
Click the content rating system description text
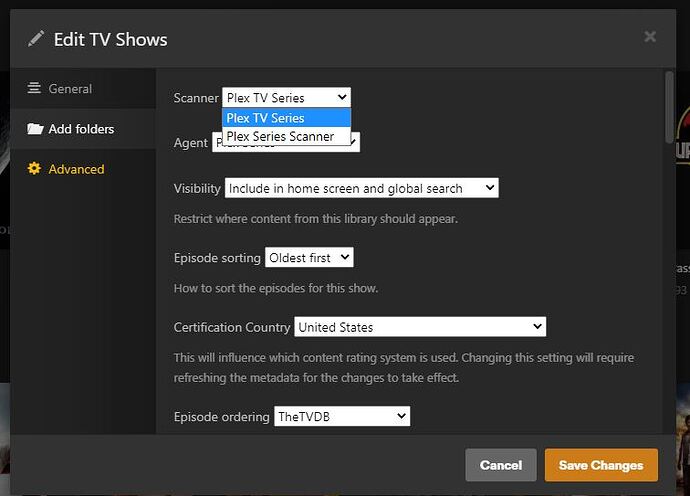click(x=404, y=367)
